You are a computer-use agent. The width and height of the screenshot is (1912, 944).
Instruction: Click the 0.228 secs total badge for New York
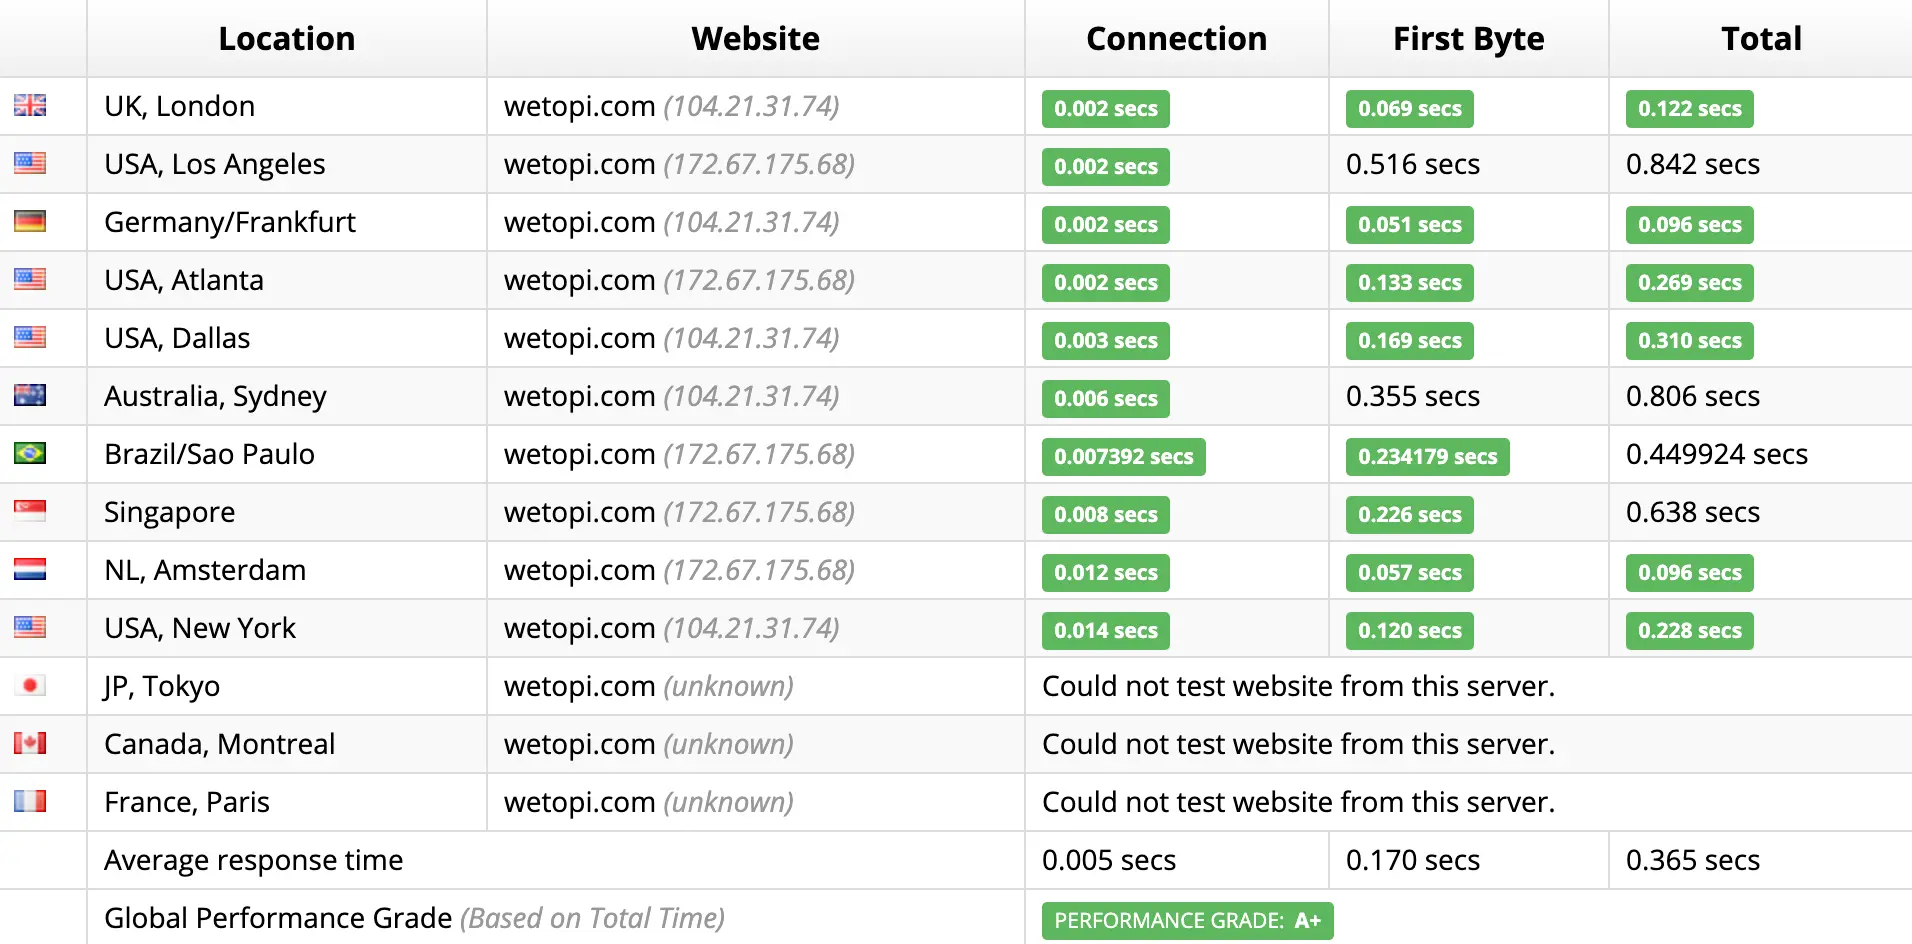(x=1690, y=631)
